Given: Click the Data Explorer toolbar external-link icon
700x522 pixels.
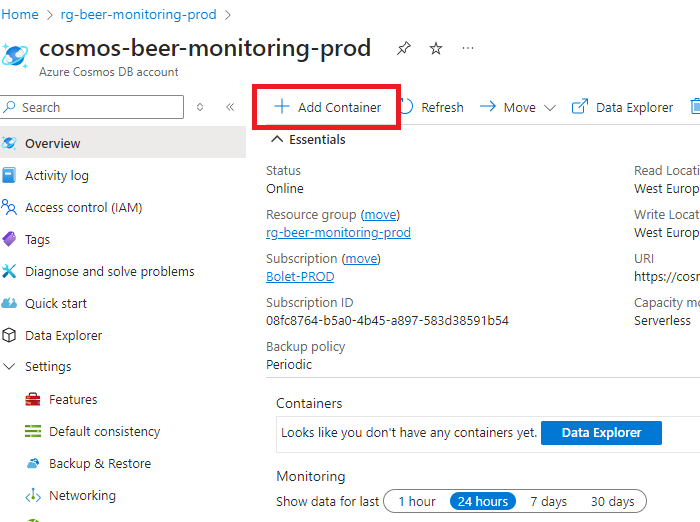Looking at the screenshot, I should tap(580, 107).
